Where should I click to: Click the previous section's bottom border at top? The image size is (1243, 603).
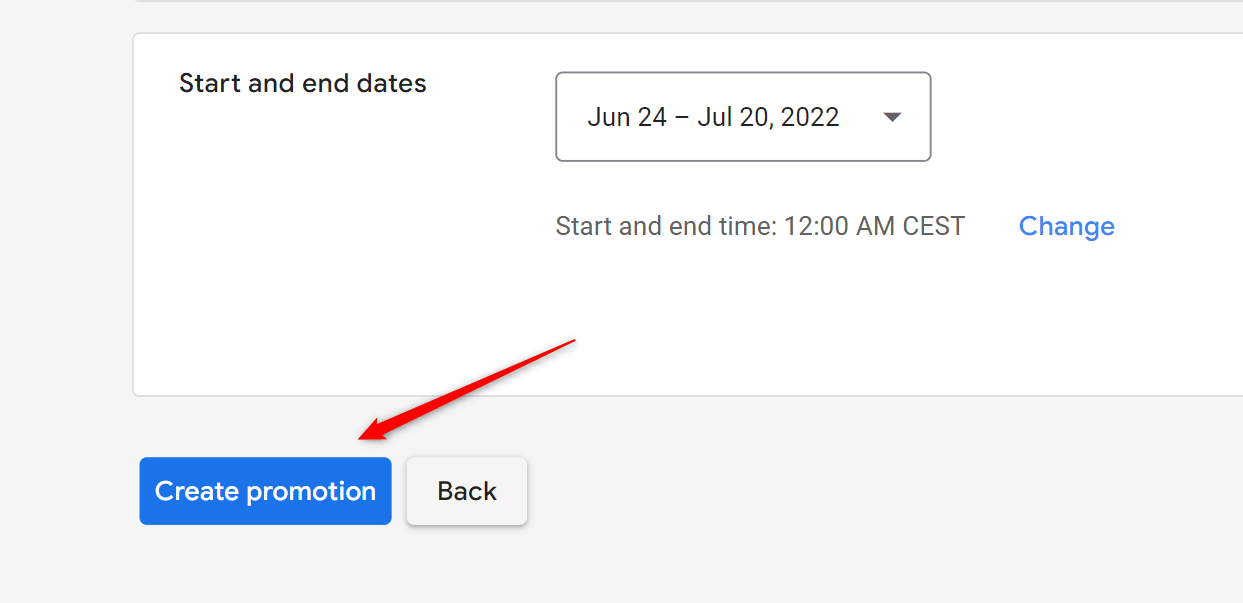click(x=688, y=1)
